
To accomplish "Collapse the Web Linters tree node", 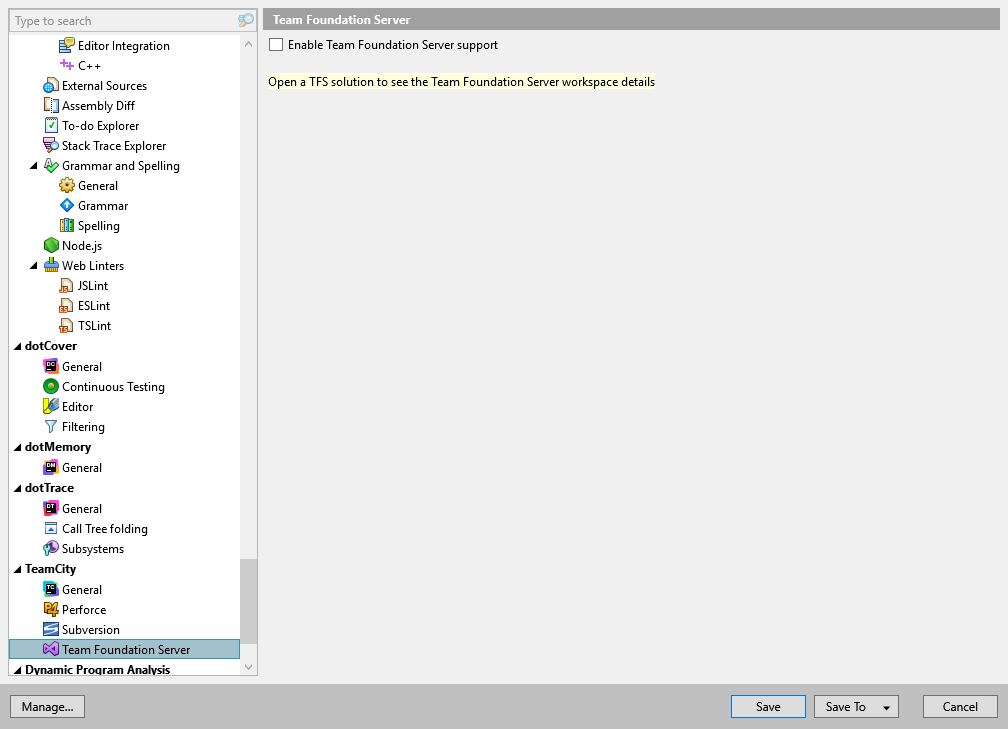I will click(33, 265).
